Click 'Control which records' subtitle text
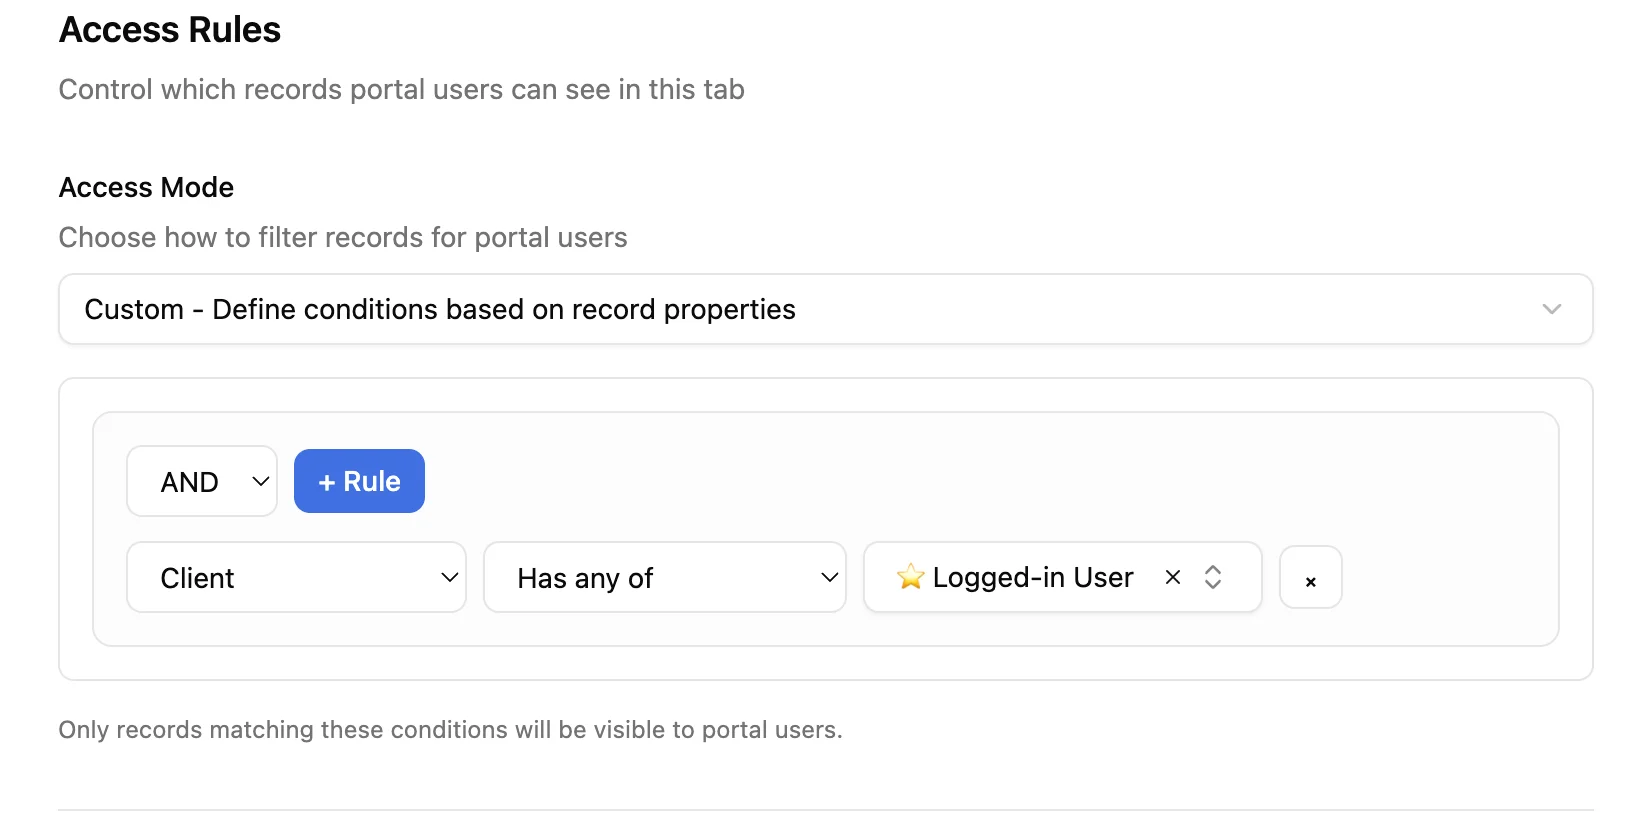 click(x=401, y=89)
